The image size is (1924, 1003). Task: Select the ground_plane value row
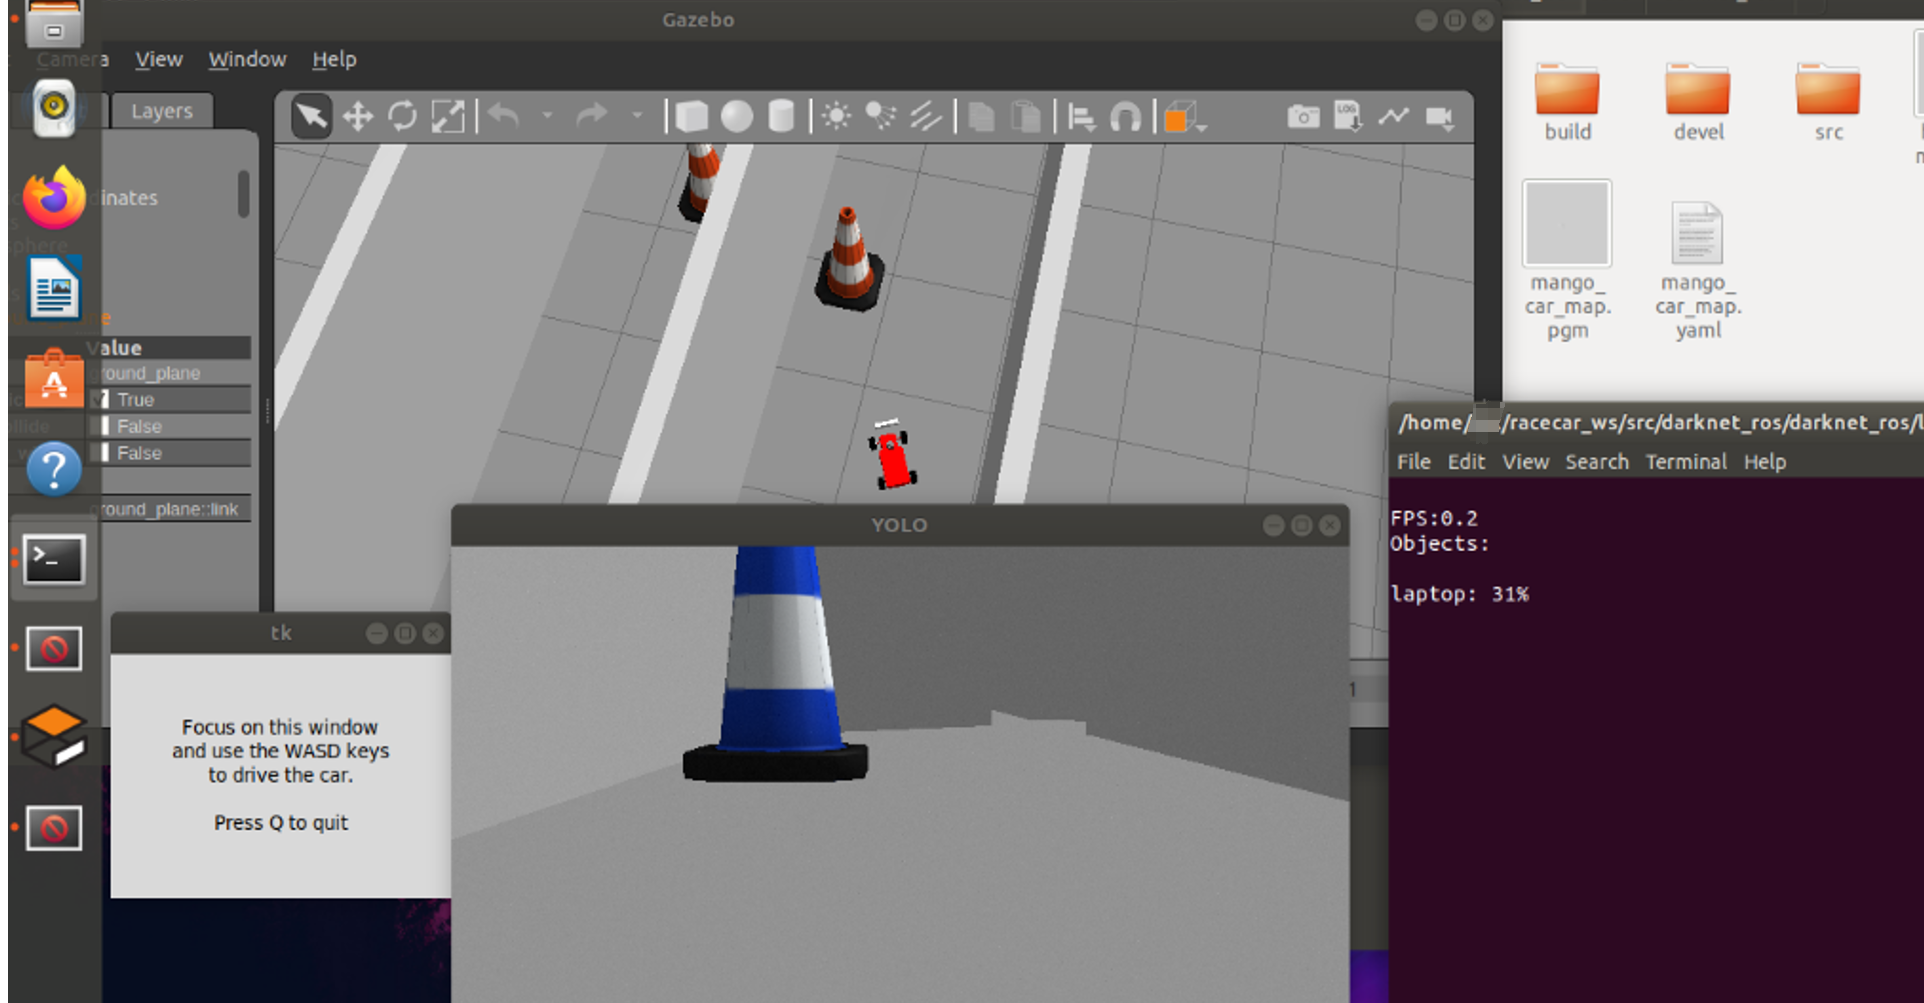[x=170, y=373]
